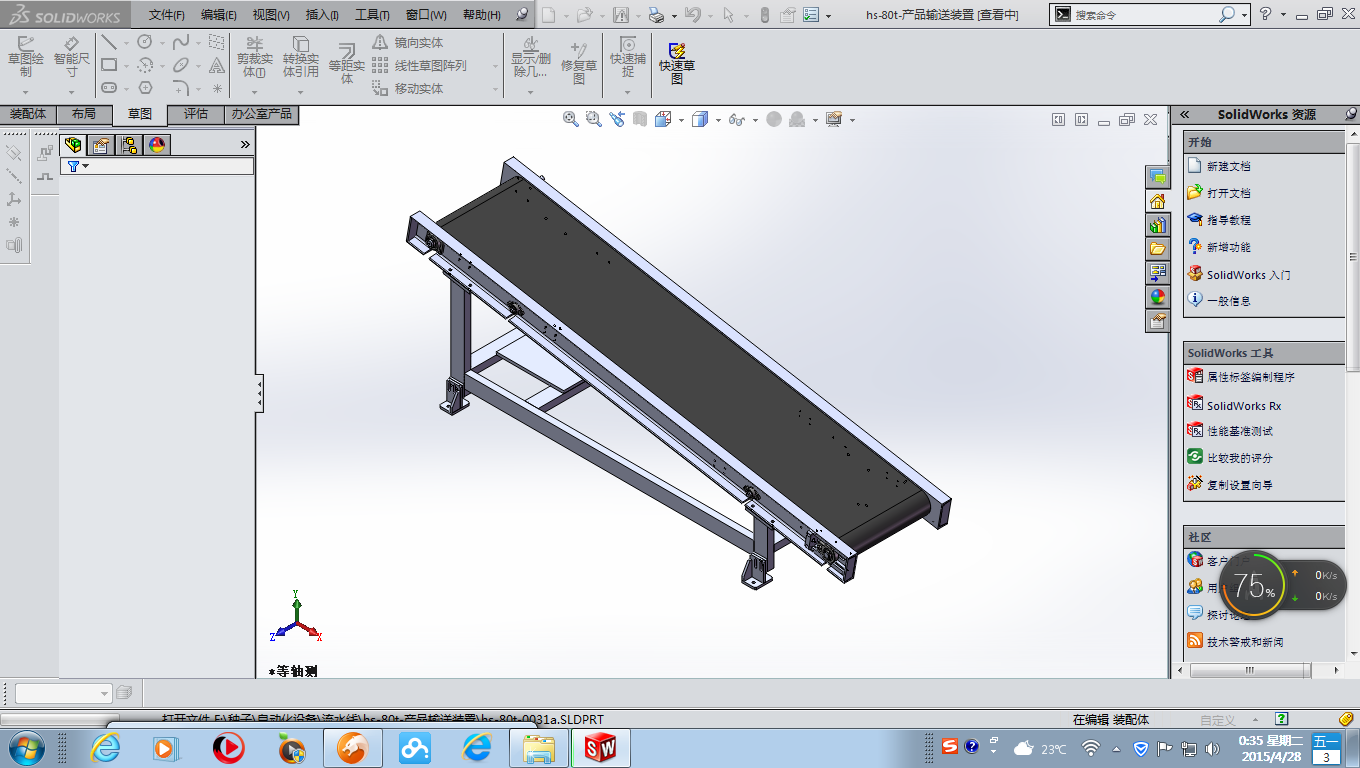Click the sketch Text (A) tool
Screen dimensions: 1360x768
coord(217,65)
